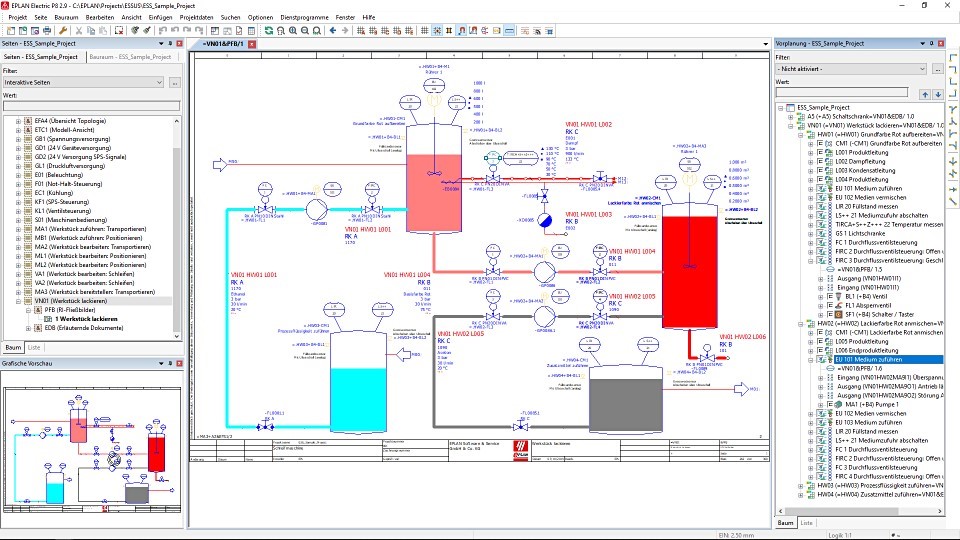
Task: Click the blue down arrow in Vorplanung
Action: 937,94
